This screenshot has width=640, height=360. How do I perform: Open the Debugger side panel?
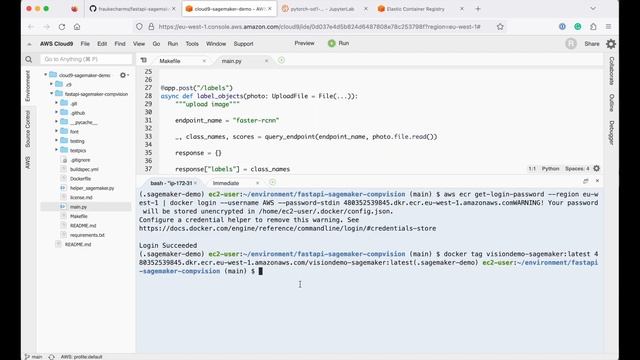point(611,133)
